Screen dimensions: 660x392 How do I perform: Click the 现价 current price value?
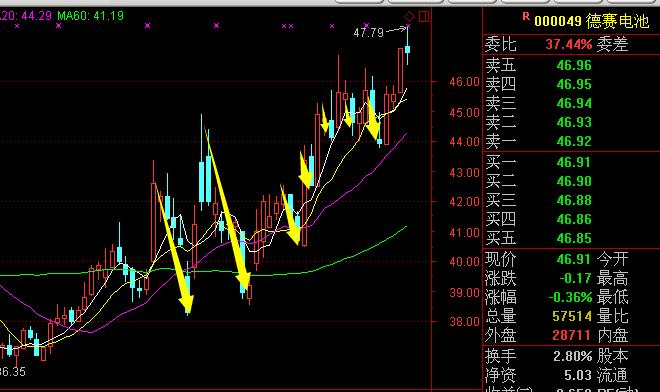(574, 259)
